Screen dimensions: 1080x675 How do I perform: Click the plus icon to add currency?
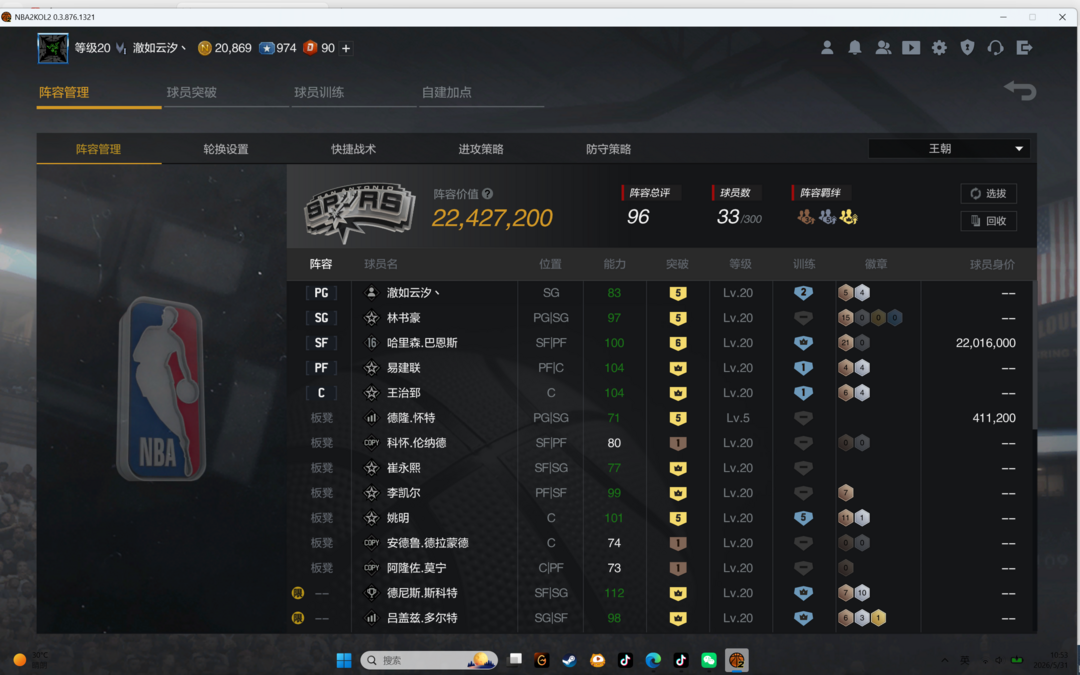[346, 48]
